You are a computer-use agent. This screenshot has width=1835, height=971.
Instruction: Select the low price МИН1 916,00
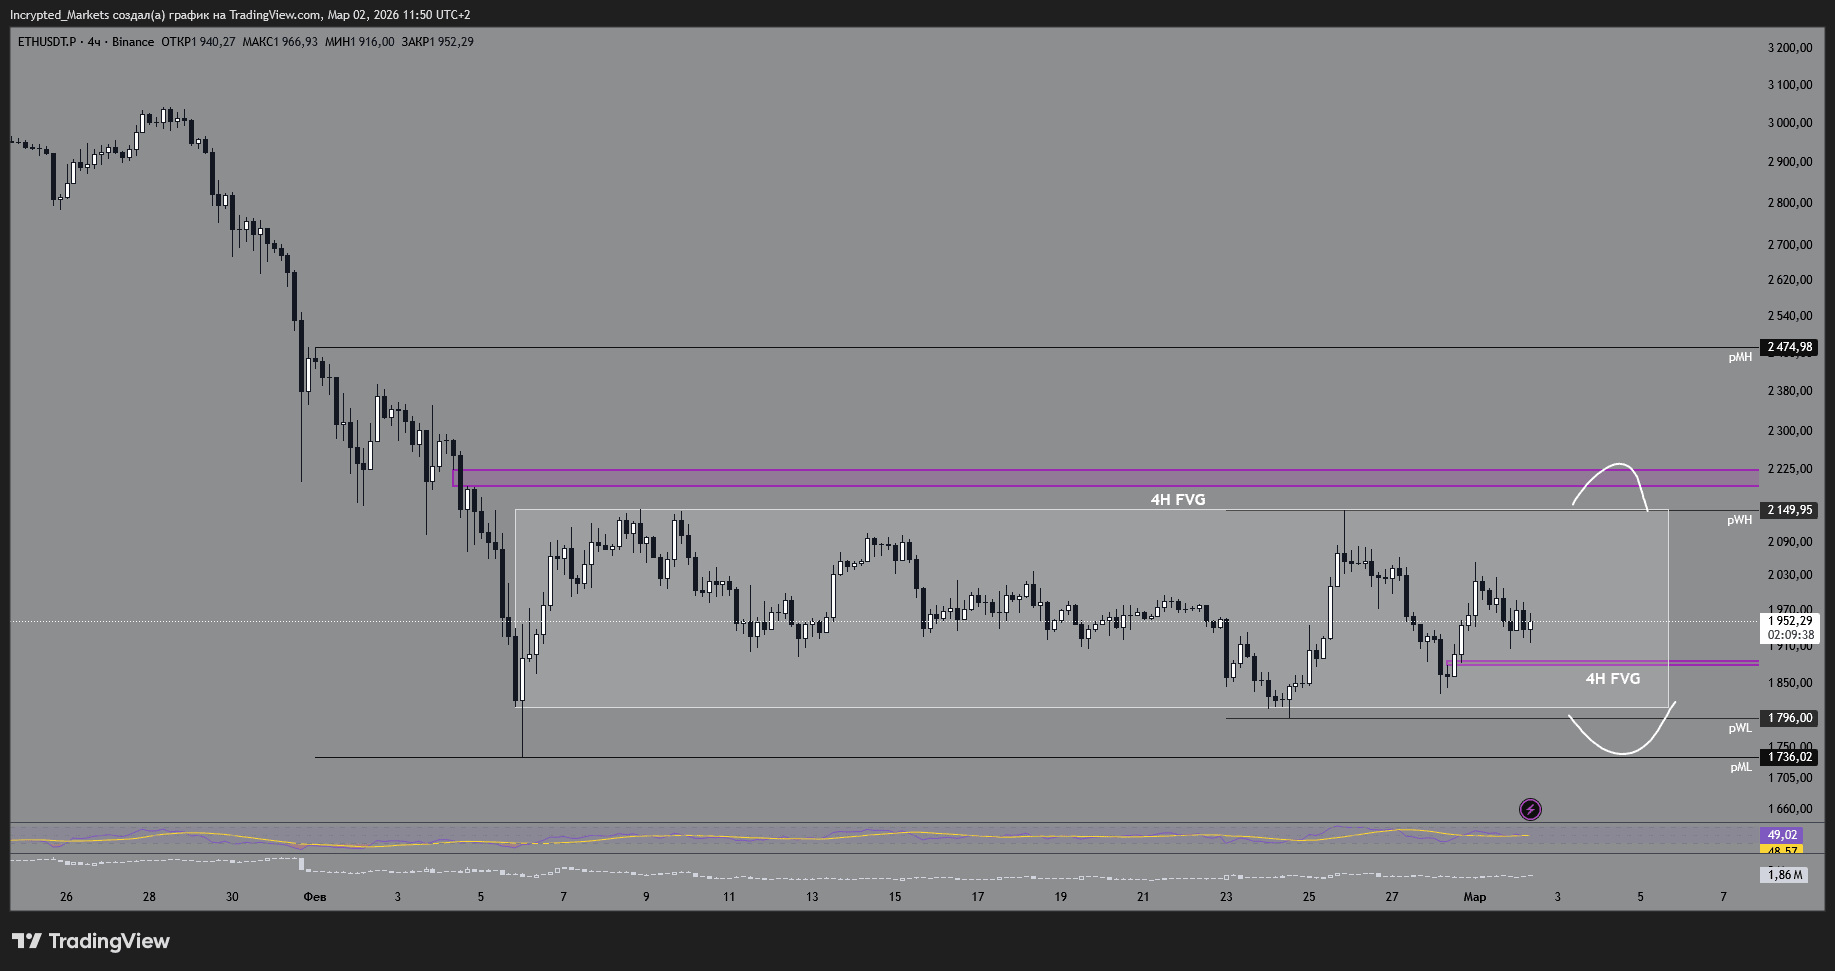coord(359,42)
